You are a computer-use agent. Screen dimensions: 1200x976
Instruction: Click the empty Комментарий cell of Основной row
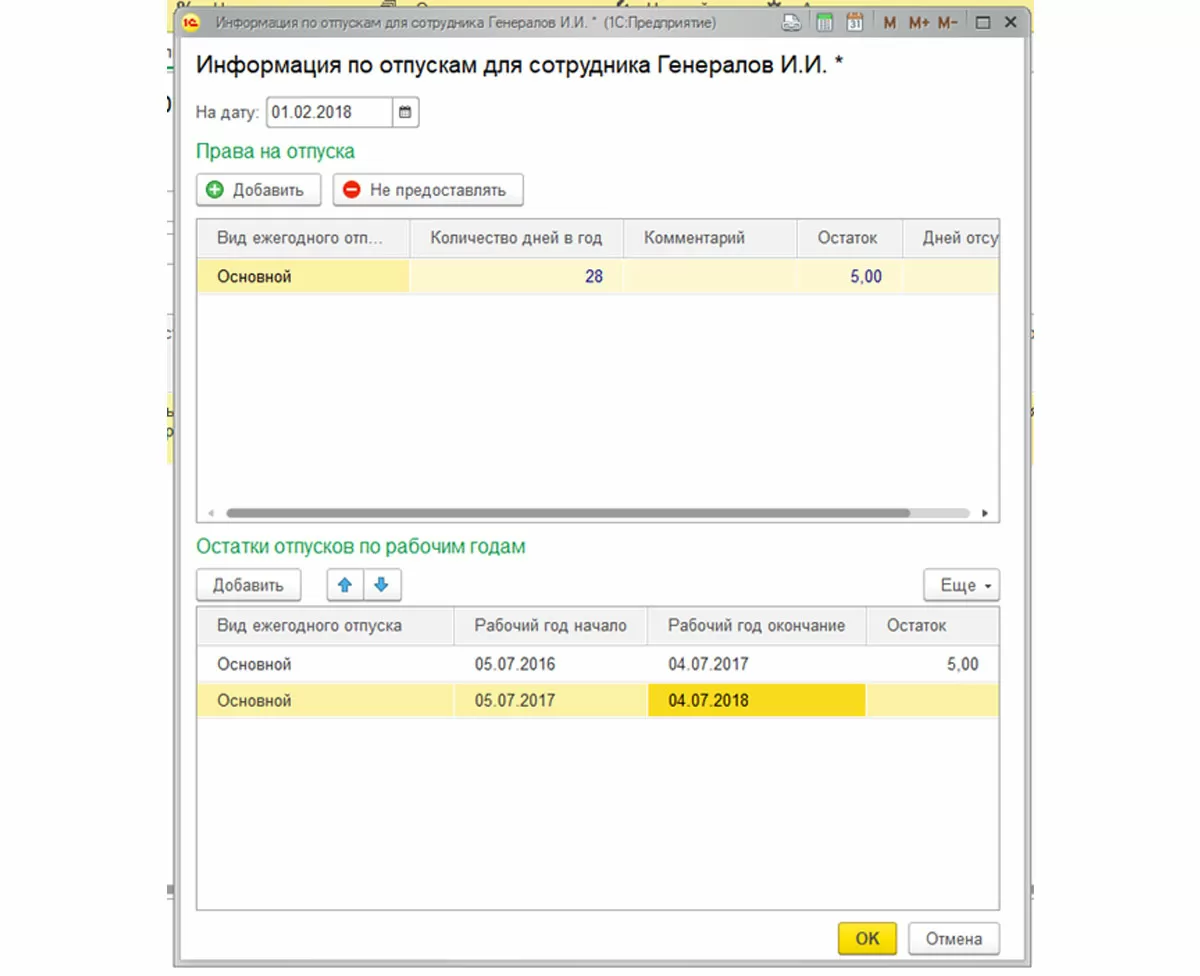tap(710, 276)
